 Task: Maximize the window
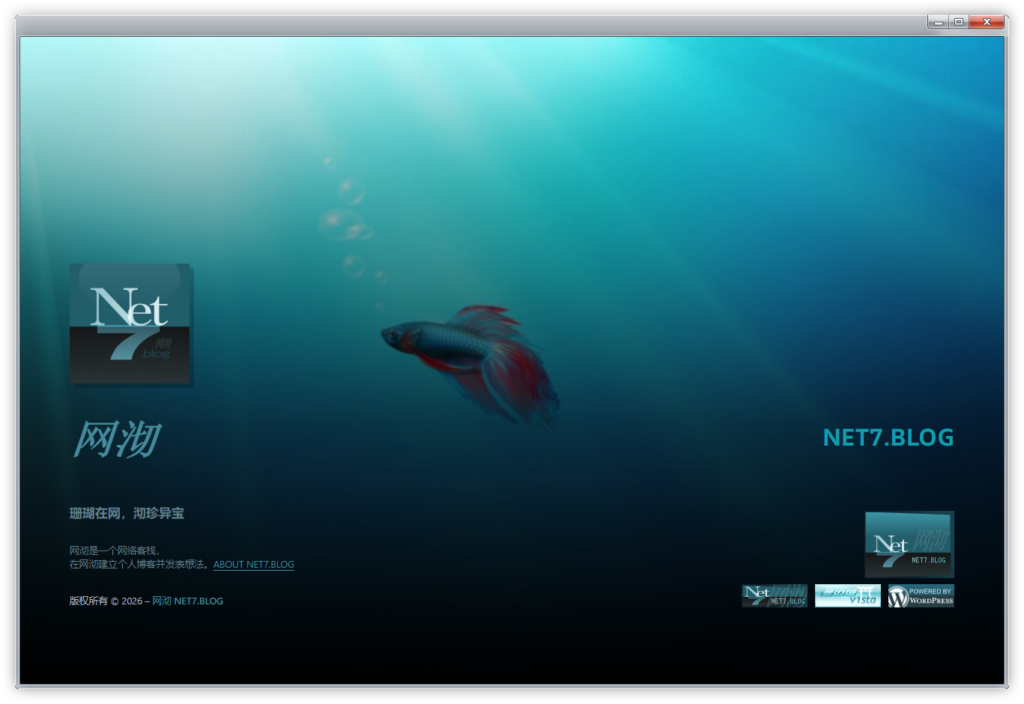coord(959,21)
